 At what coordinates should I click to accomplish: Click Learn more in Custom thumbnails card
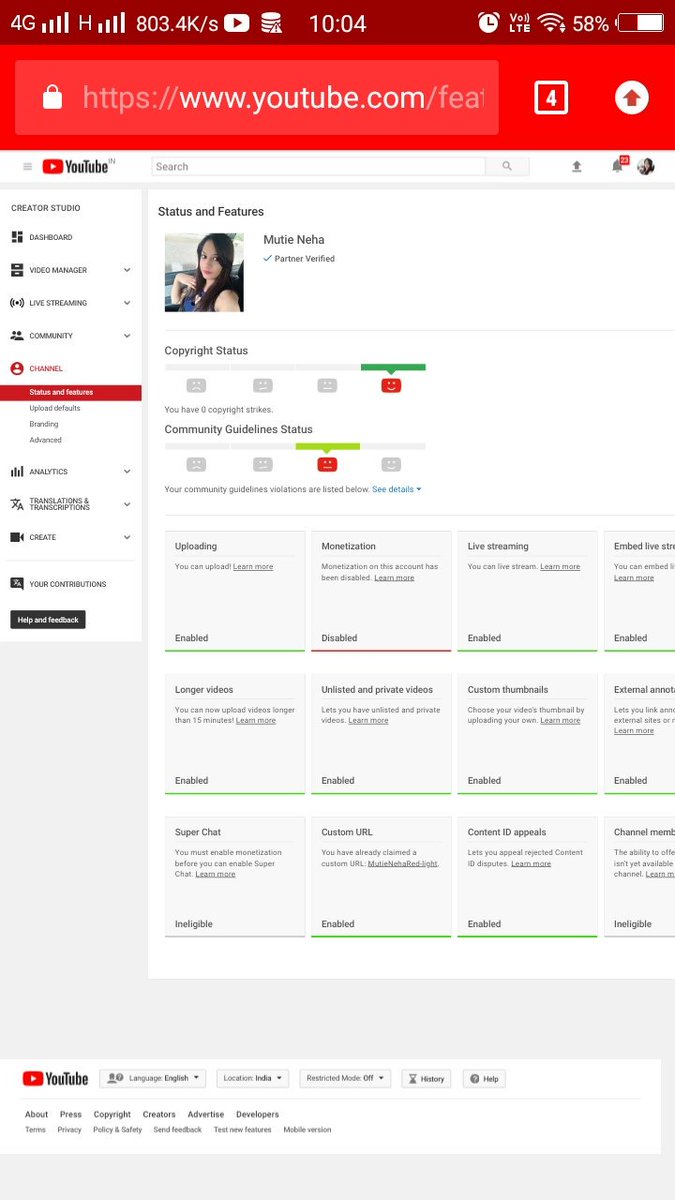[x=560, y=721]
